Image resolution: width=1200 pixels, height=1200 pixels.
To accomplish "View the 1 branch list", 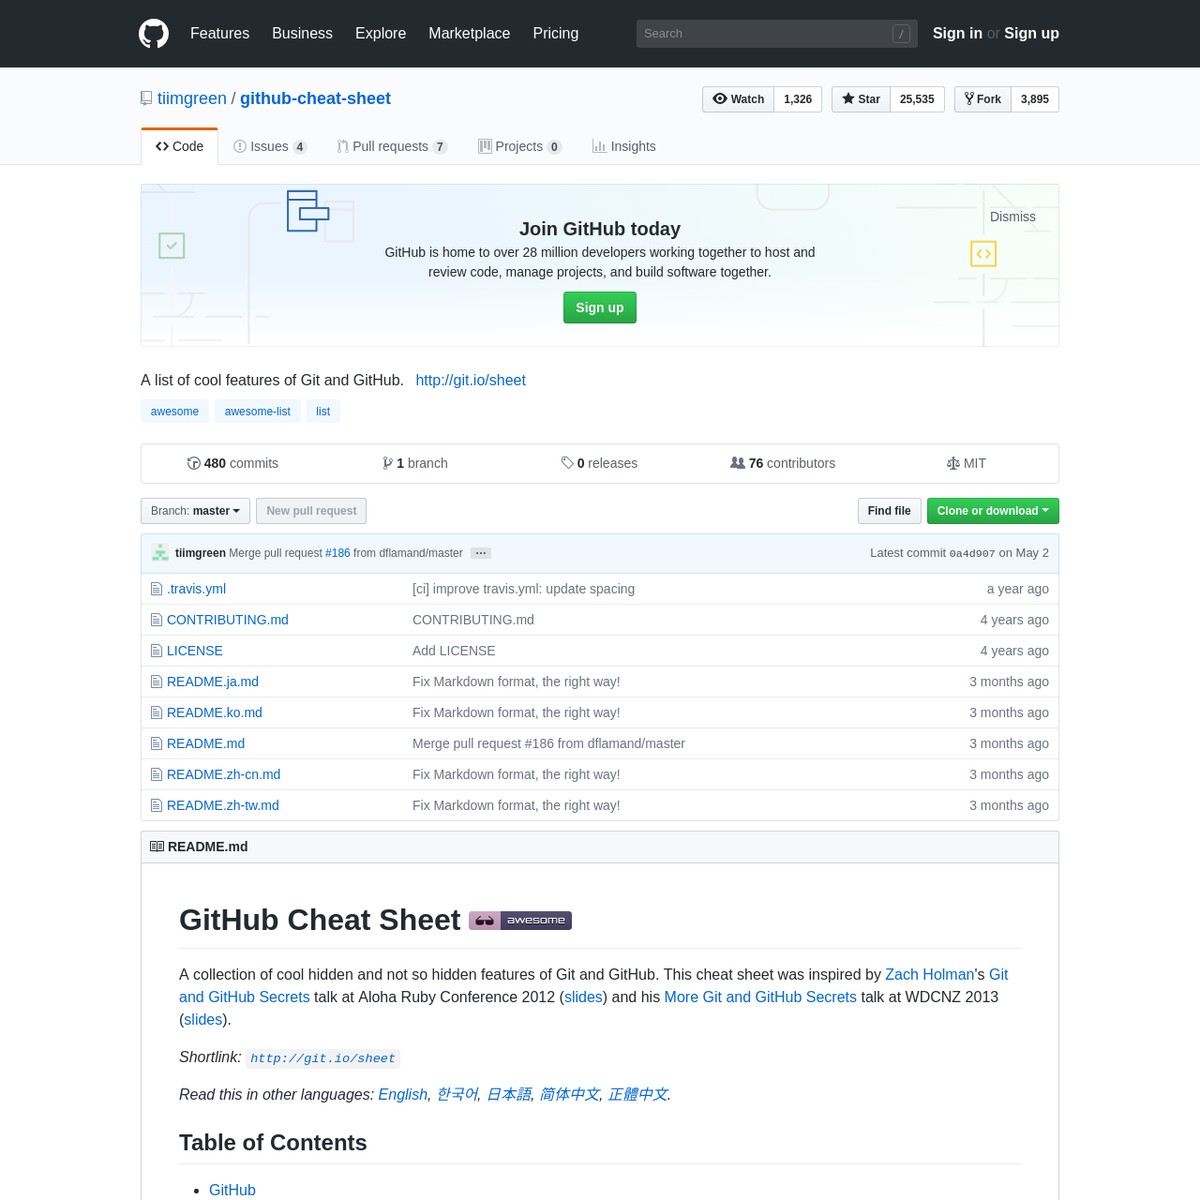I will point(415,463).
